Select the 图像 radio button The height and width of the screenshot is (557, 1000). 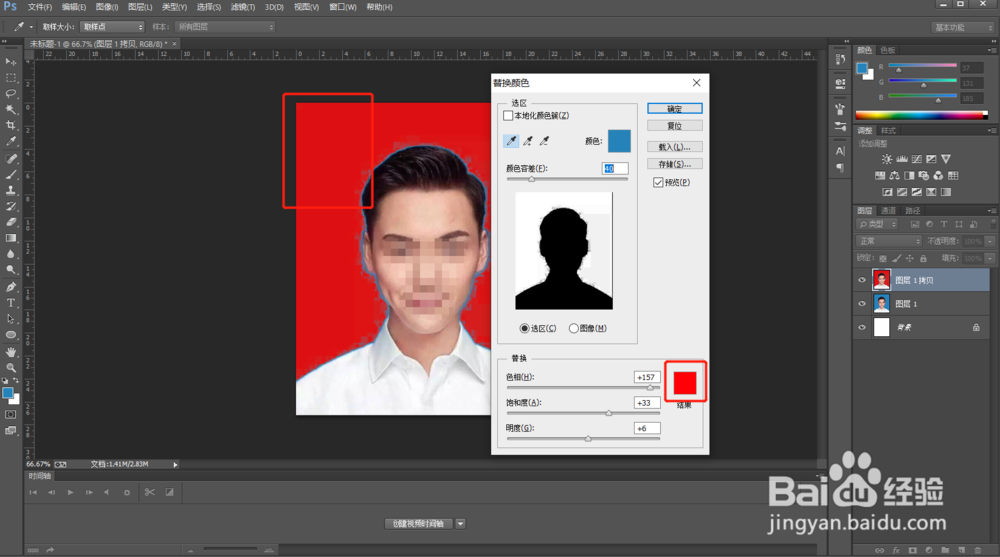pos(573,328)
